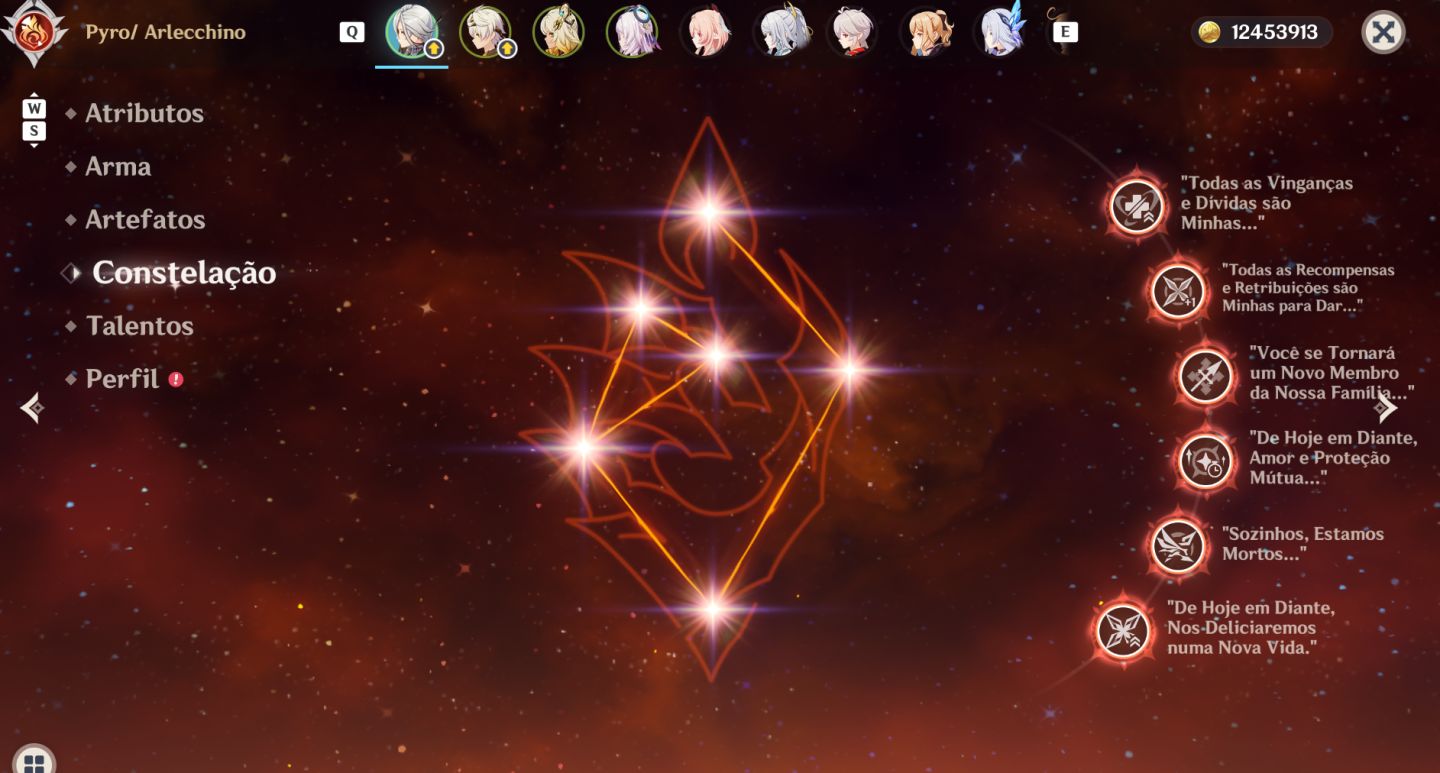Viewport: 1440px width, 773px height.
Task: Open the Artefatos menu
Action: [x=145, y=219]
